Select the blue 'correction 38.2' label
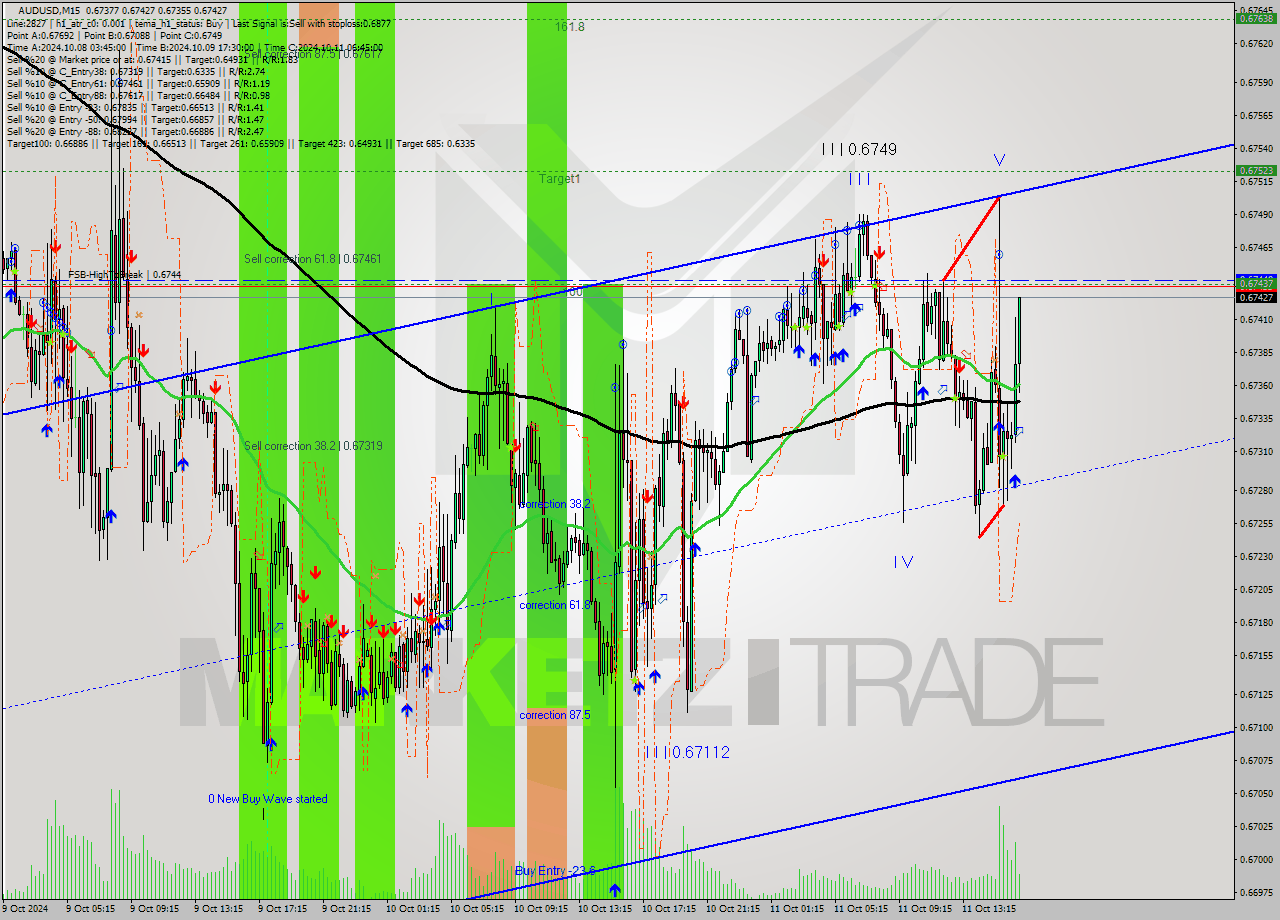Screen dimensions: 1280x920 click(555, 504)
